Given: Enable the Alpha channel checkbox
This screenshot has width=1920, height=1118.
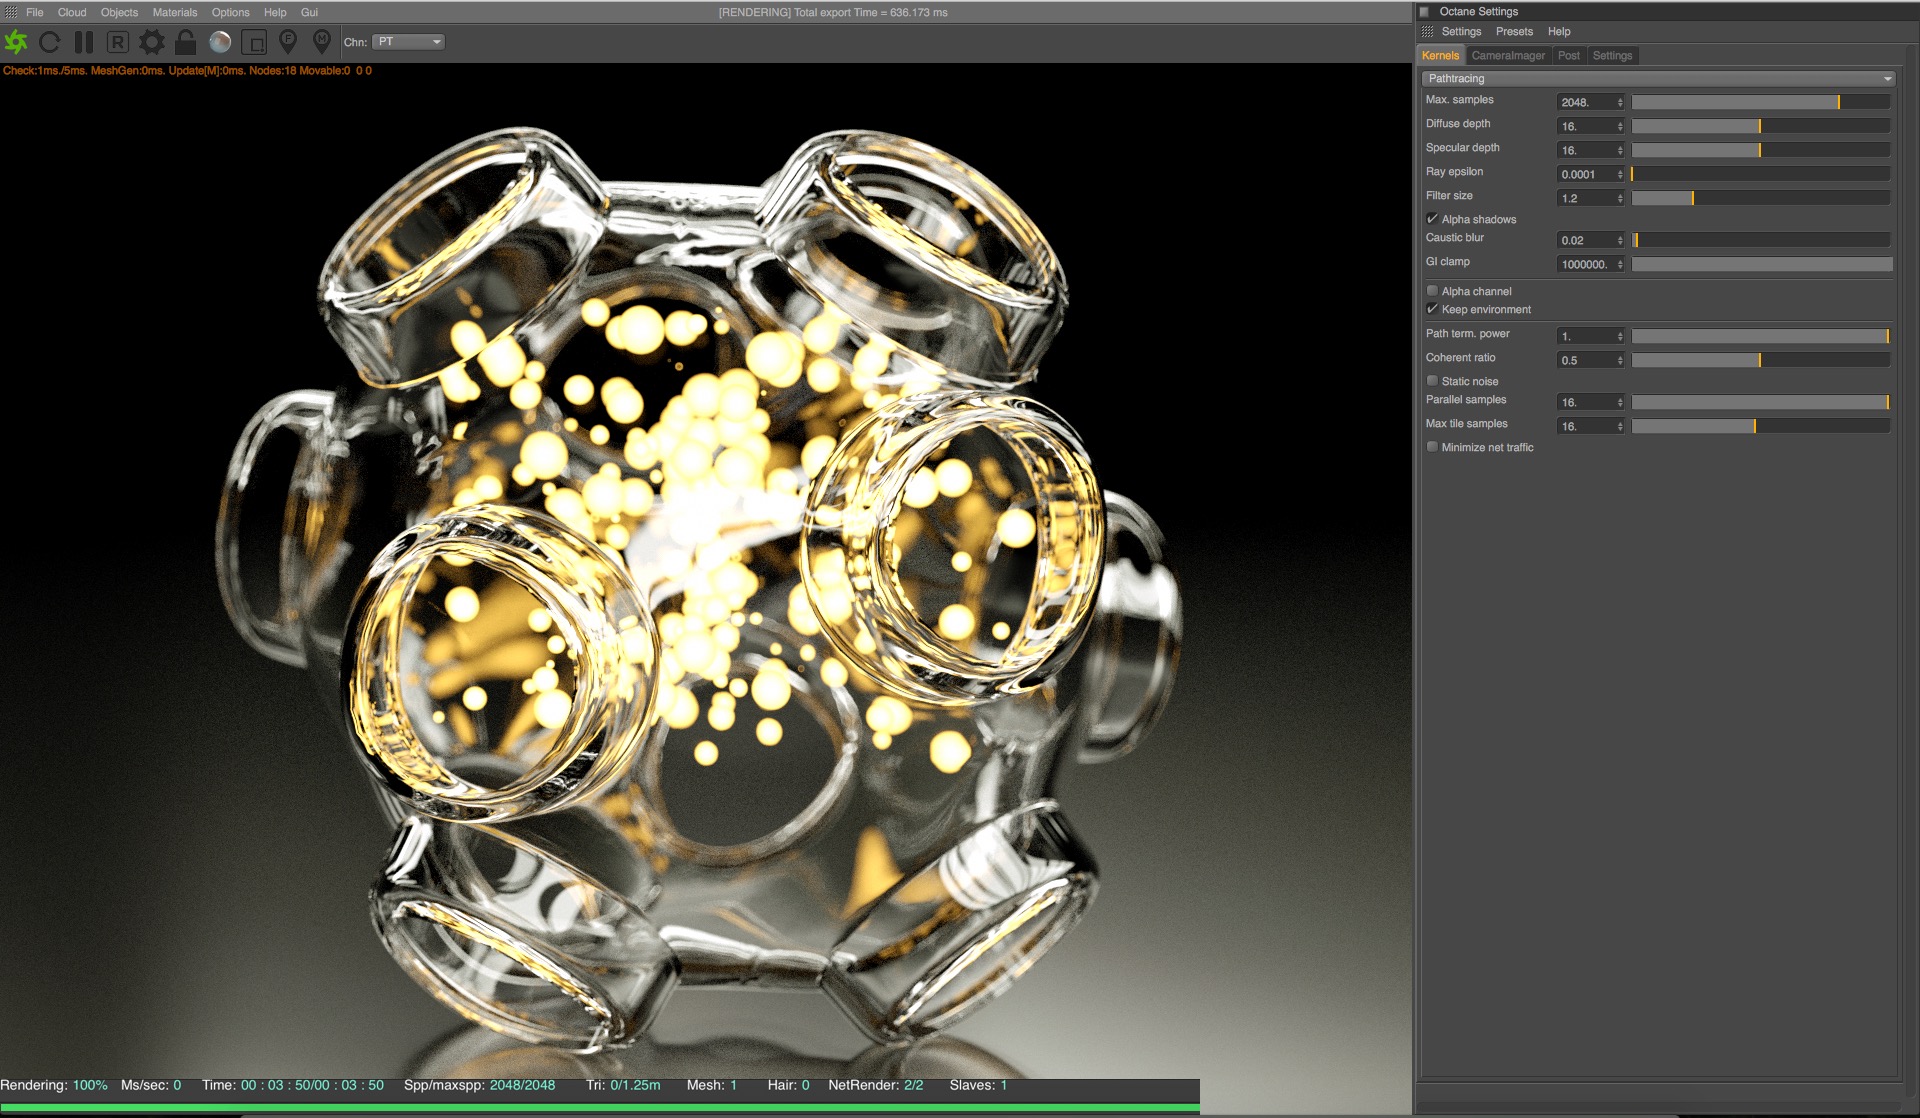Looking at the screenshot, I should click(x=1432, y=291).
